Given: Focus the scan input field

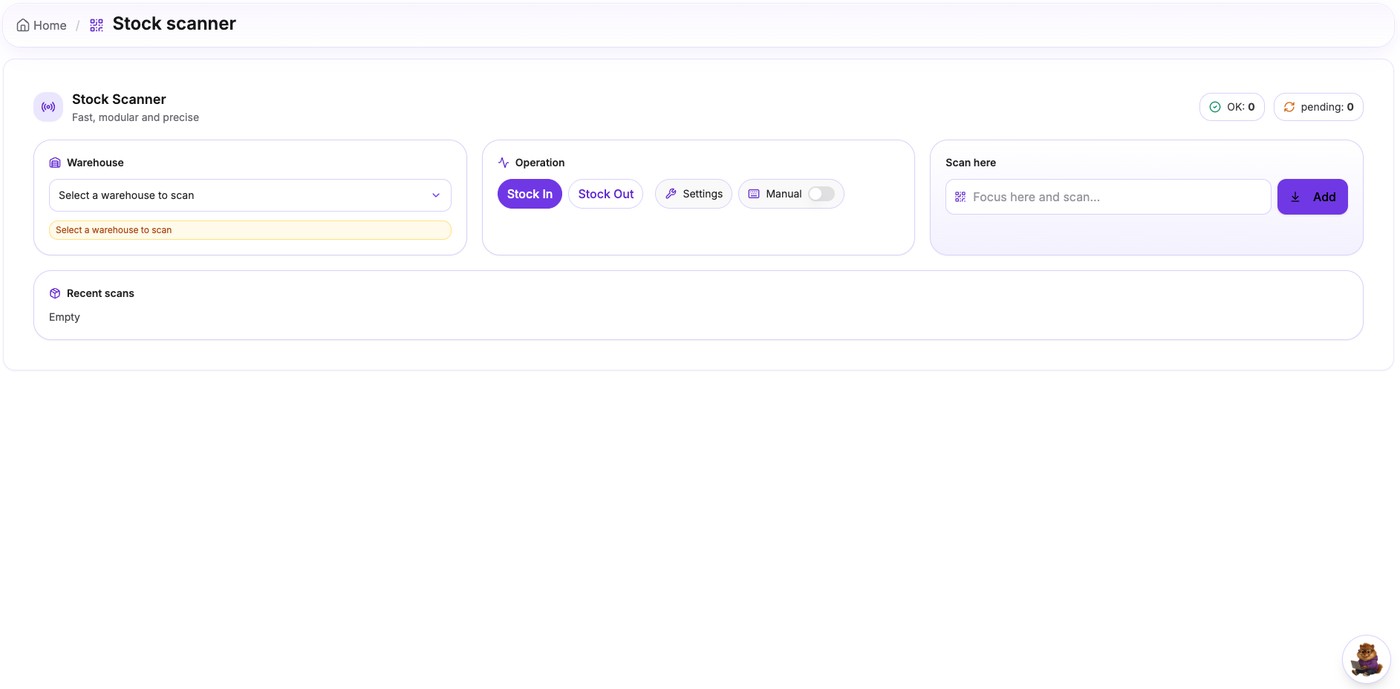Looking at the screenshot, I should coord(1115,197).
